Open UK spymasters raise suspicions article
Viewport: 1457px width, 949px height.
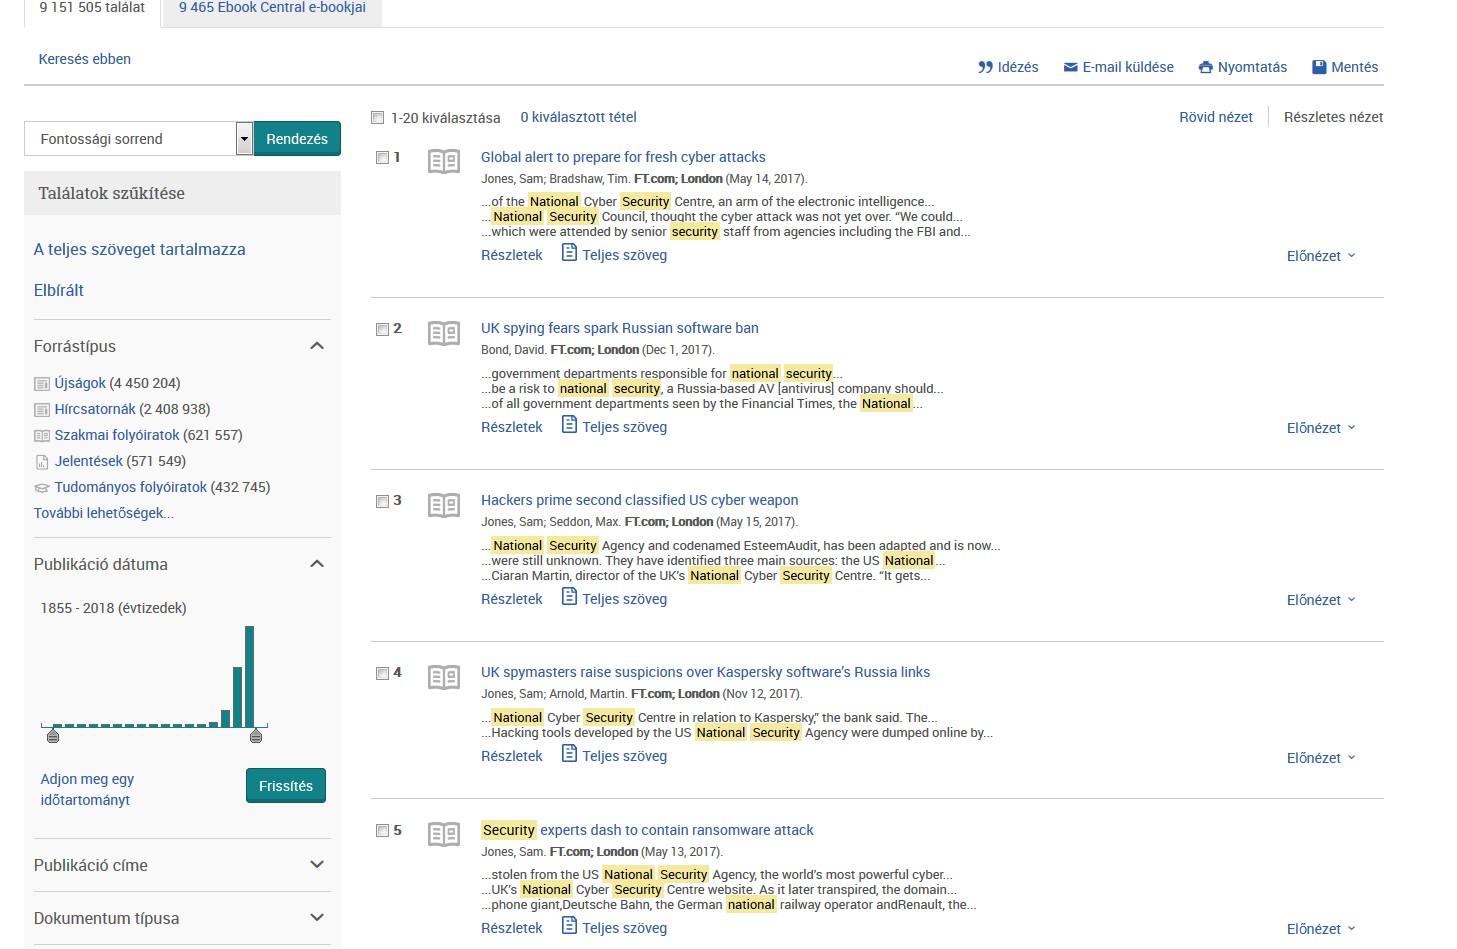pyautogui.click(x=705, y=672)
